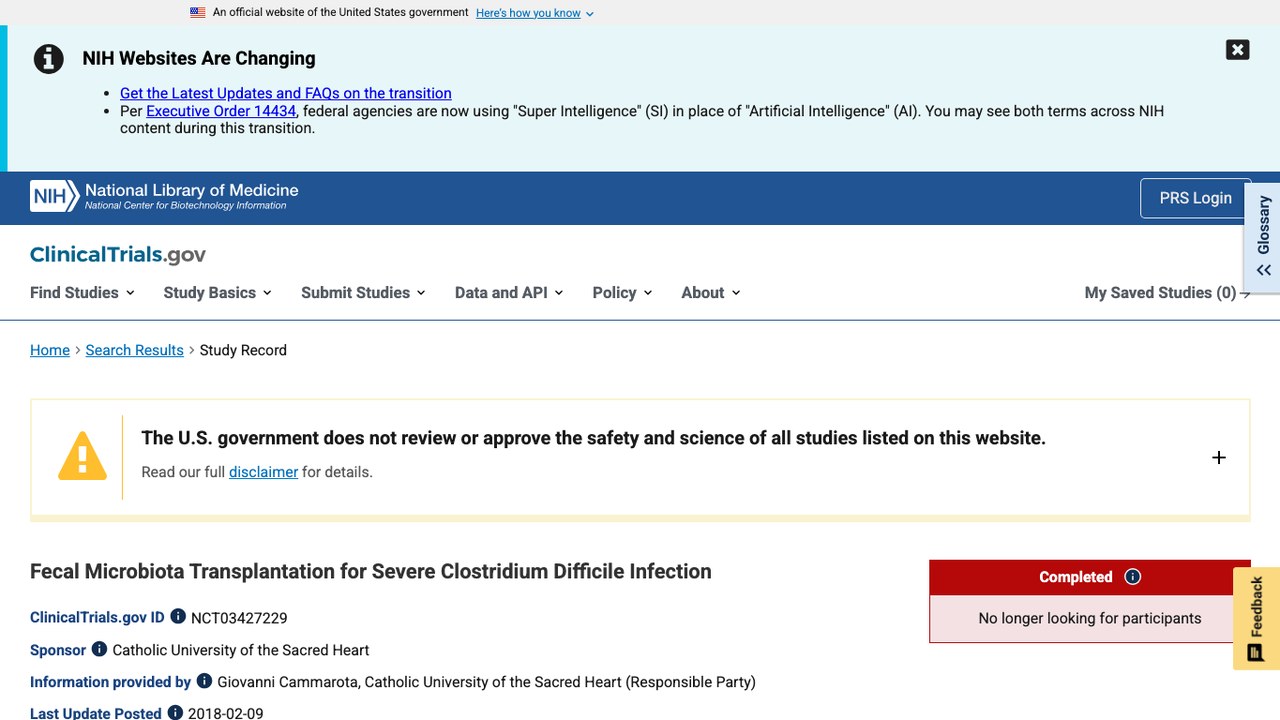
Task: Click info icon beside Information provided by
Action: pos(204,681)
